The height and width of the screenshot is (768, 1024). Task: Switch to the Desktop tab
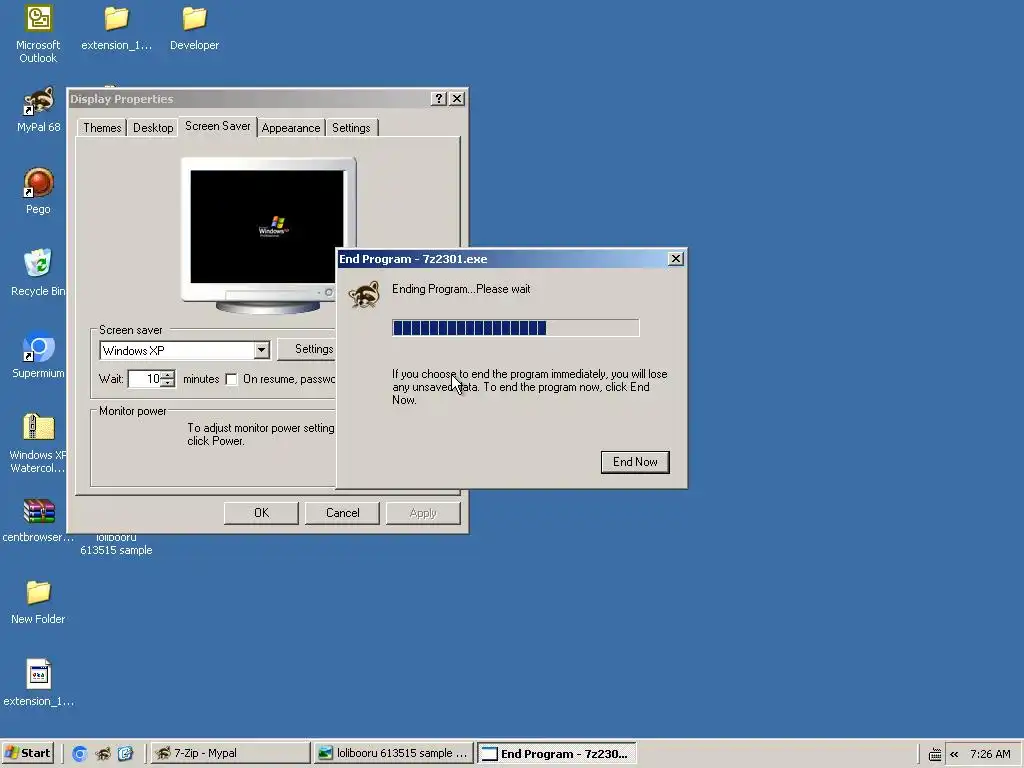153,128
